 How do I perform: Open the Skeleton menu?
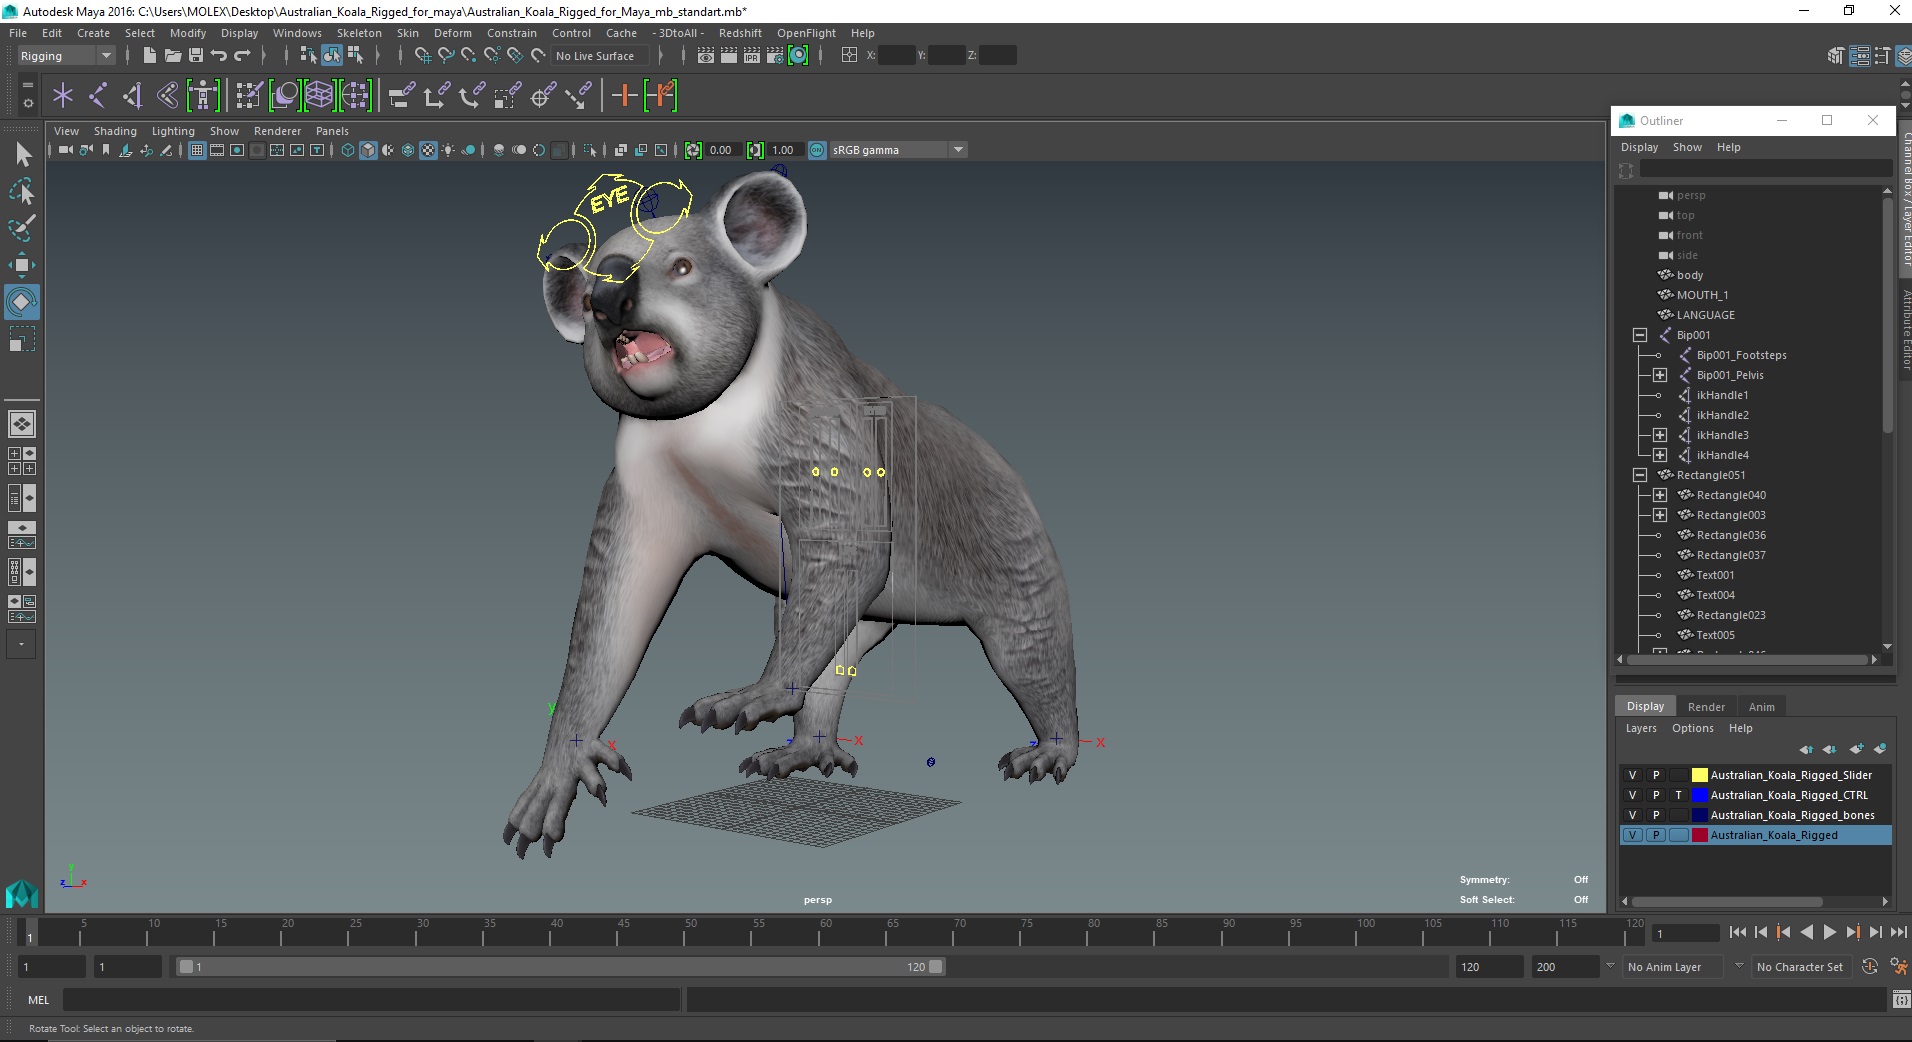click(x=359, y=33)
